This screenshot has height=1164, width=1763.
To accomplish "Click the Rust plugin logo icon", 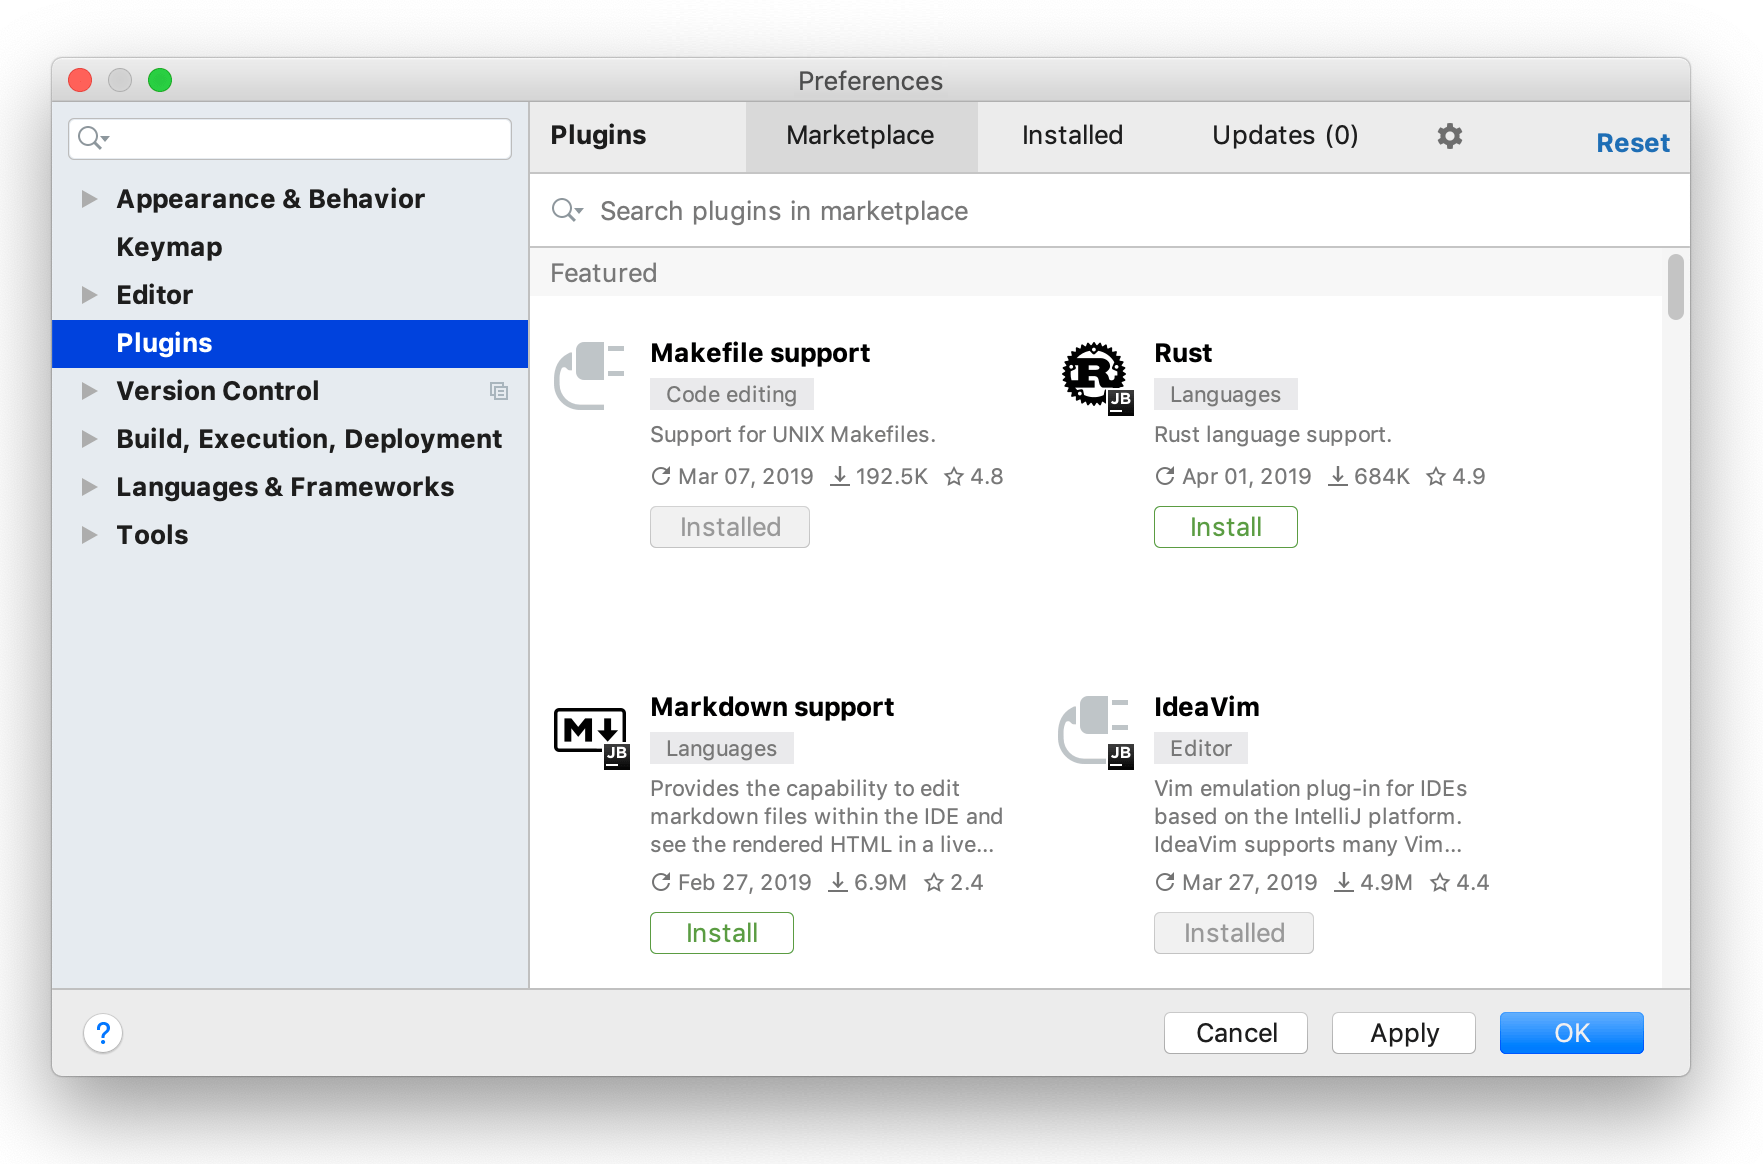I will [1095, 376].
